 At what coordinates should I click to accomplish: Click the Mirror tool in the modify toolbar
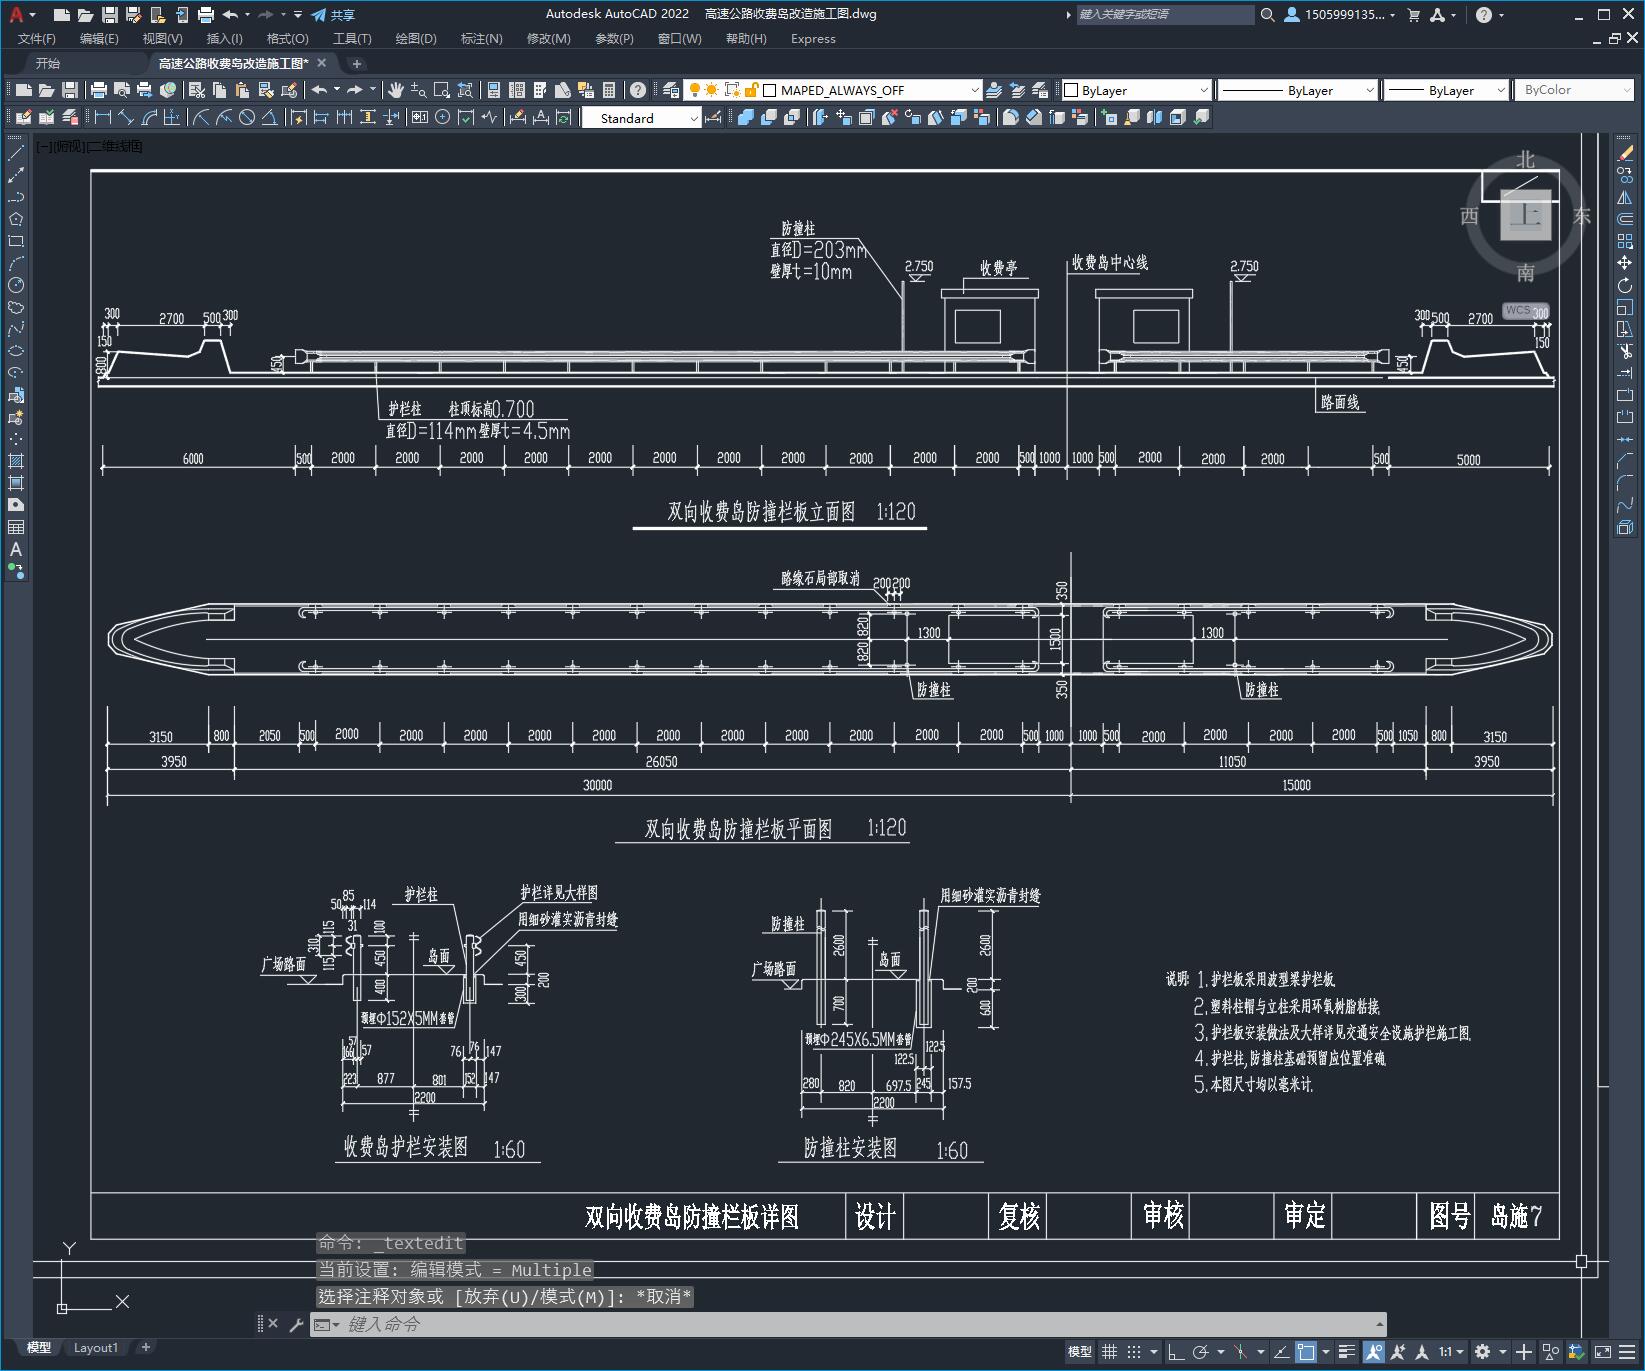tap(1625, 197)
